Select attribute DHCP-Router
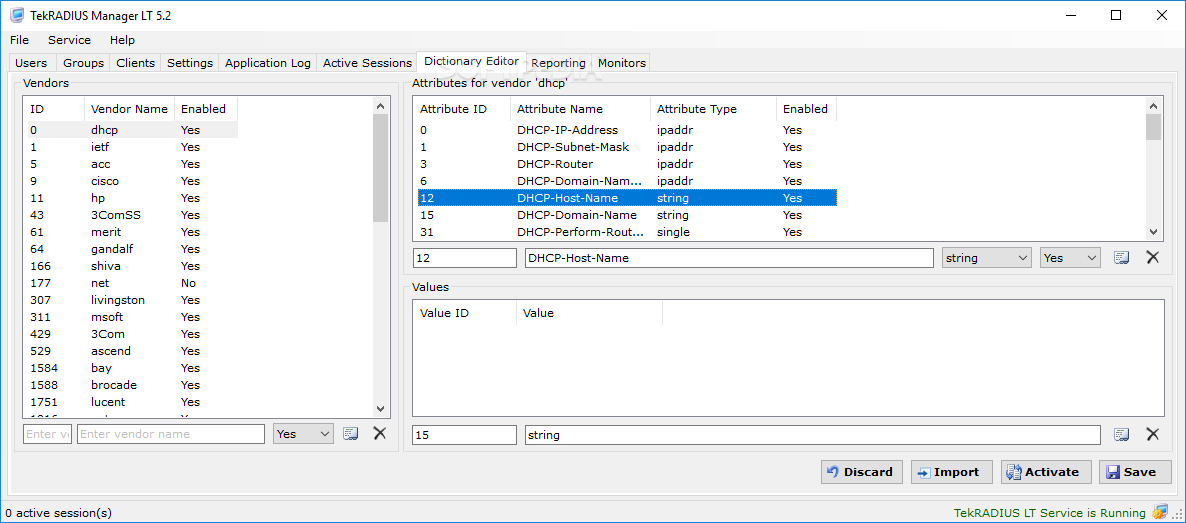The image size is (1186, 523). (x=627, y=163)
